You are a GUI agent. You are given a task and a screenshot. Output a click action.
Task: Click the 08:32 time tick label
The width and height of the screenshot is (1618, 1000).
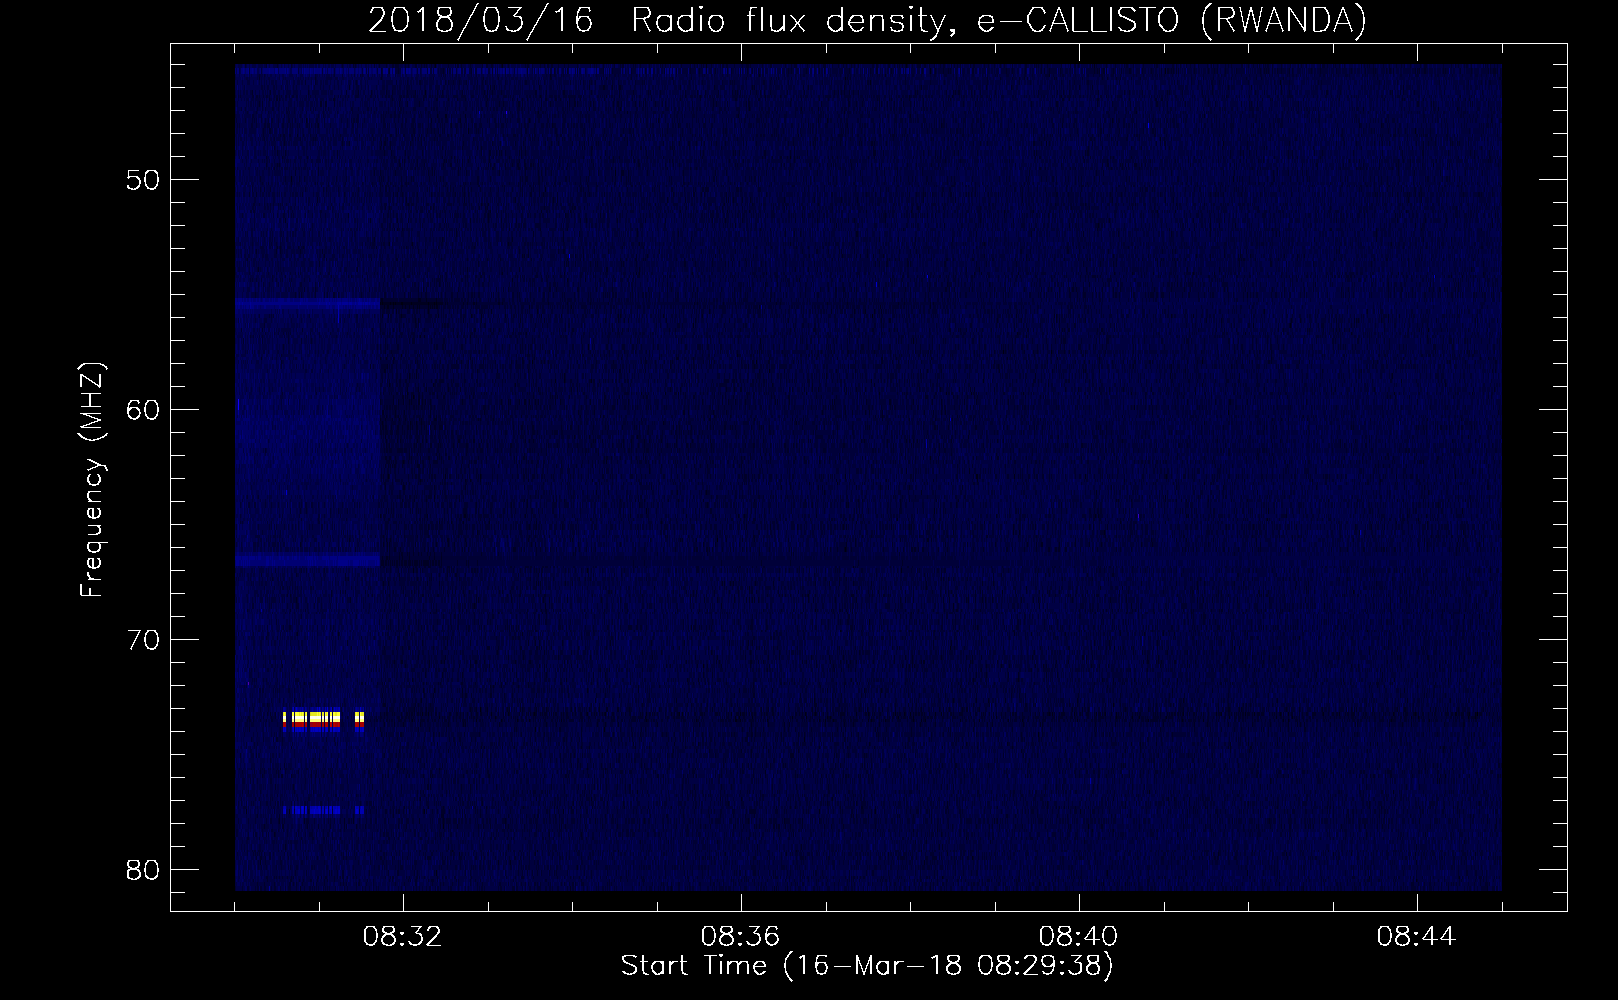pos(403,937)
